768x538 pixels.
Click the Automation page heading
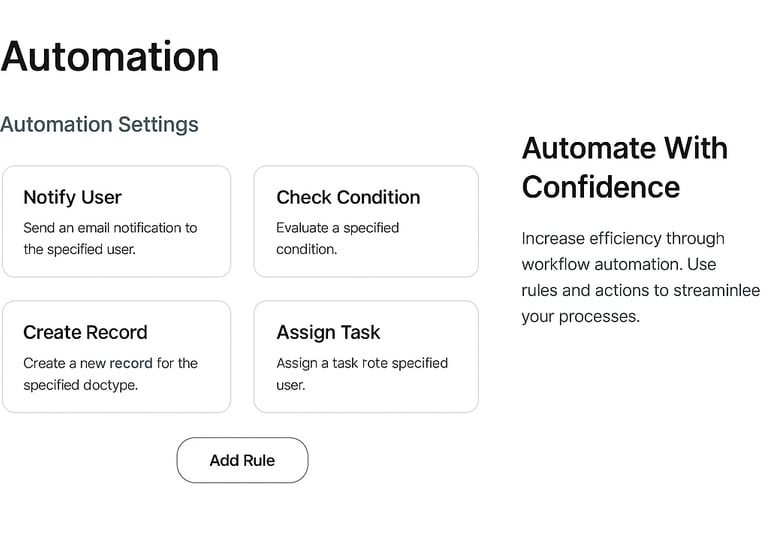[110, 56]
